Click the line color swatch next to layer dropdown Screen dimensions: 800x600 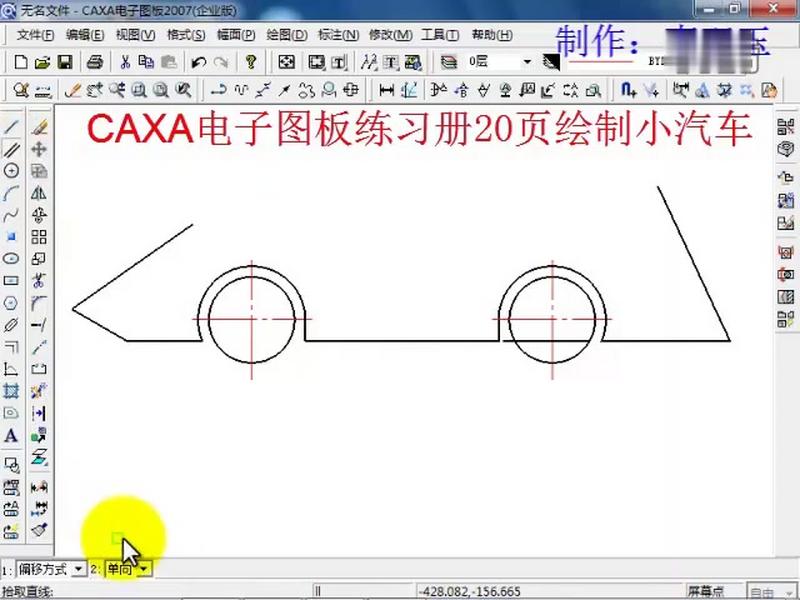click(550, 62)
